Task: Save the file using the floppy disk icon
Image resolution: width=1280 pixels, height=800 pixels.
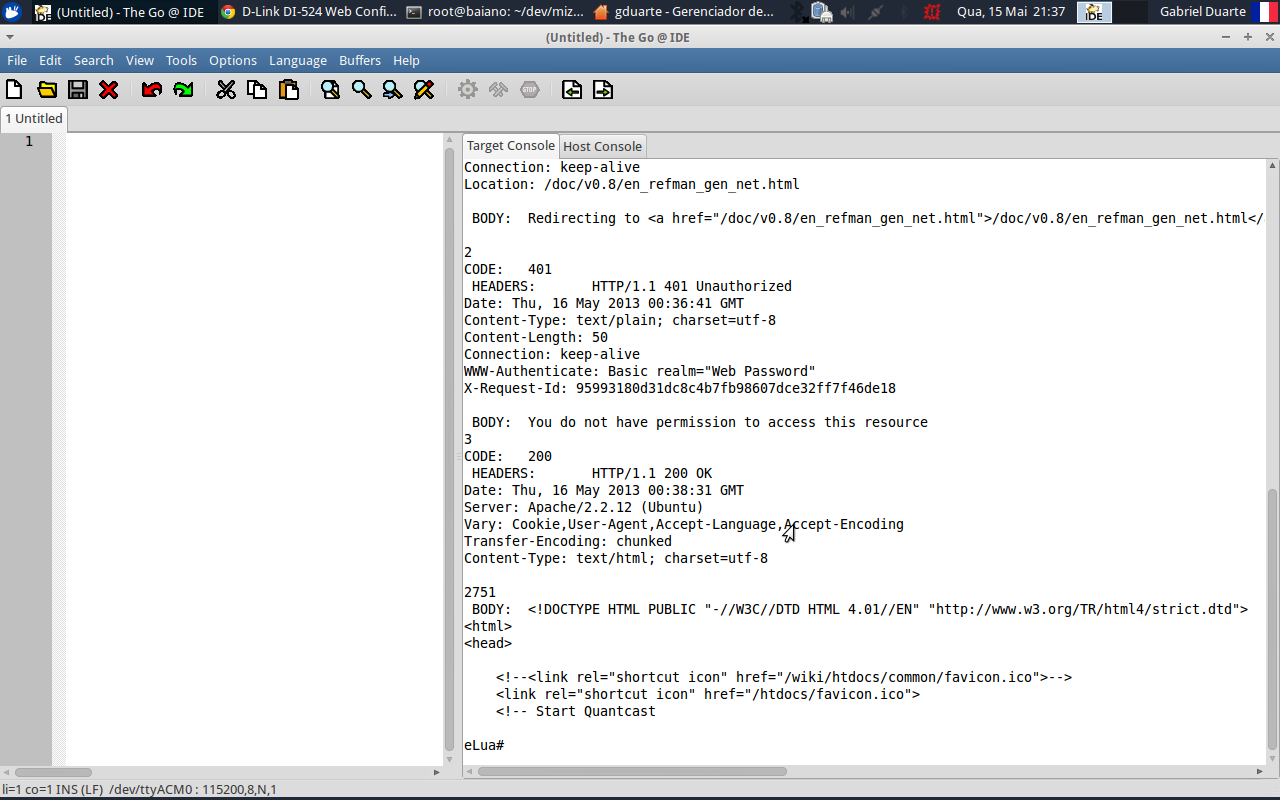Action: (x=77, y=90)
